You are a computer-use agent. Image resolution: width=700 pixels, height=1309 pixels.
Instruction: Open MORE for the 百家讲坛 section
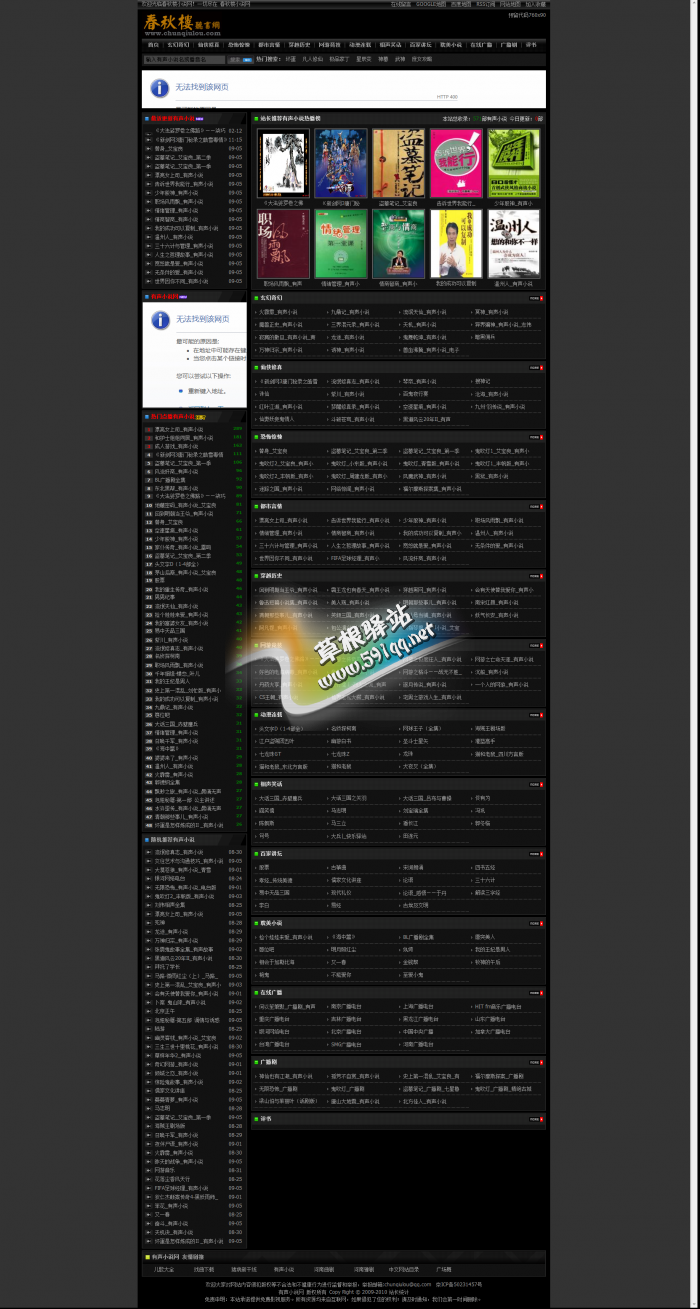[x=535, y=853]
